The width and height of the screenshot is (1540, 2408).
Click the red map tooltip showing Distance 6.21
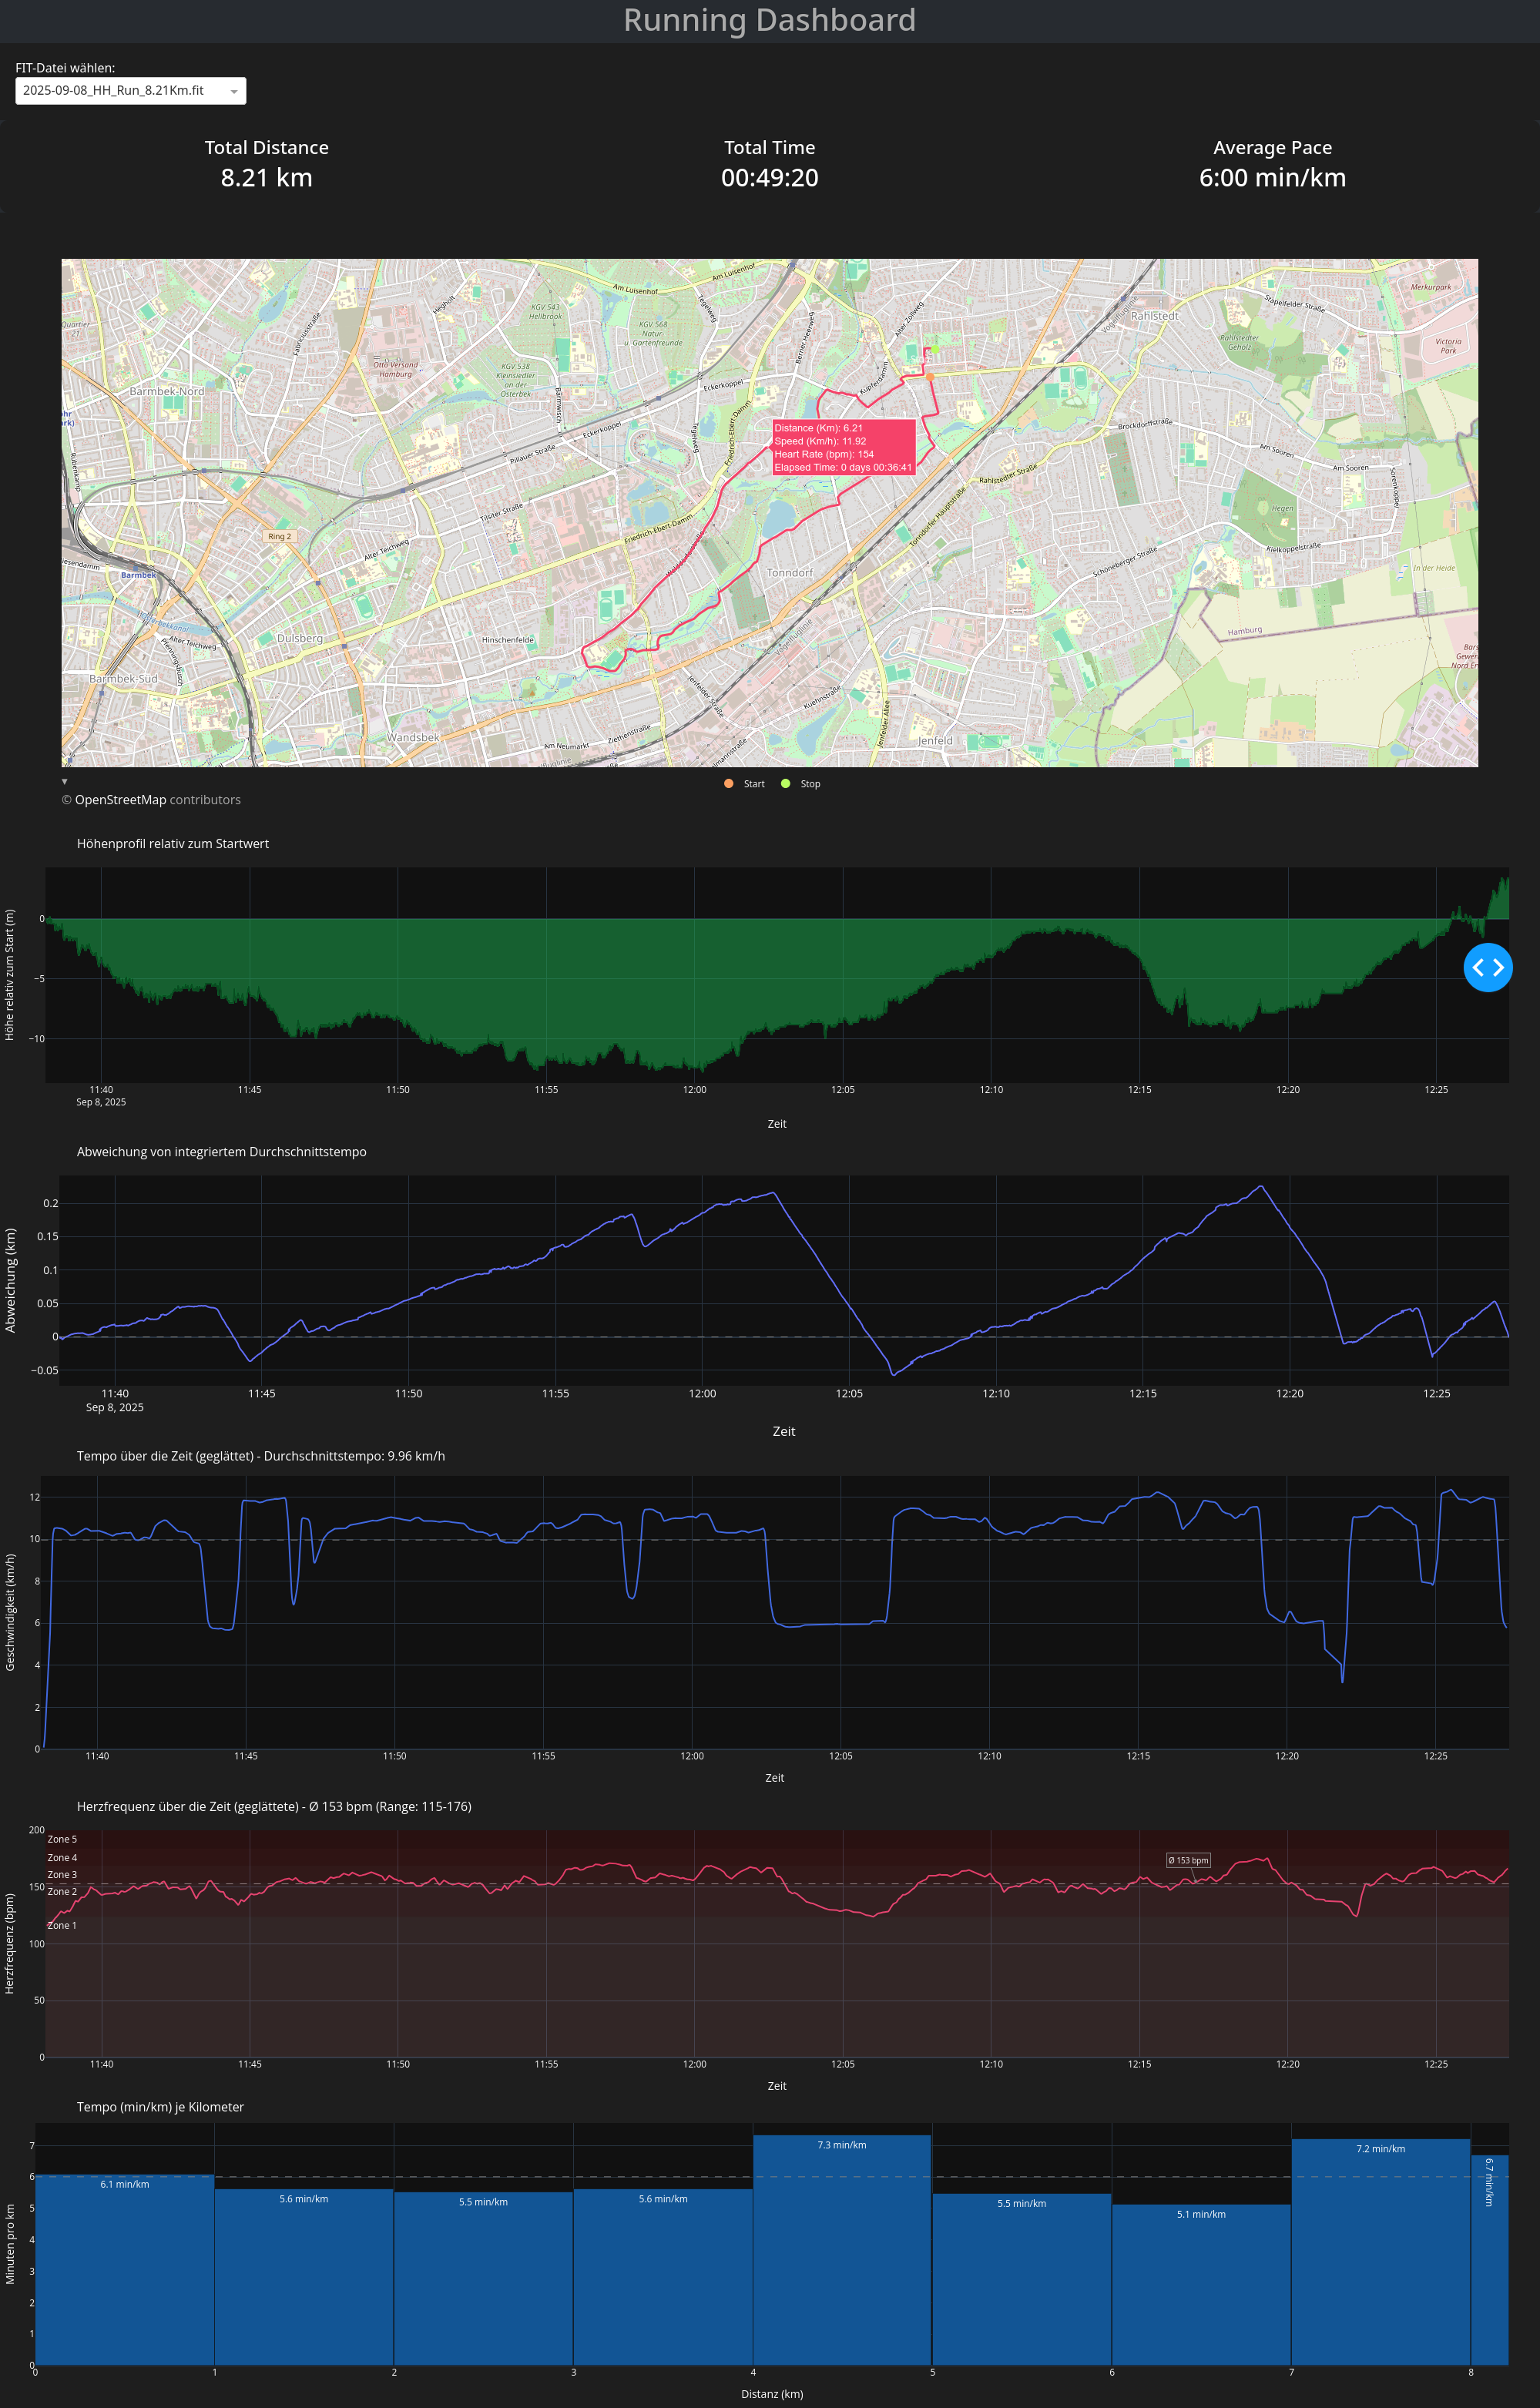click(843, 447)
